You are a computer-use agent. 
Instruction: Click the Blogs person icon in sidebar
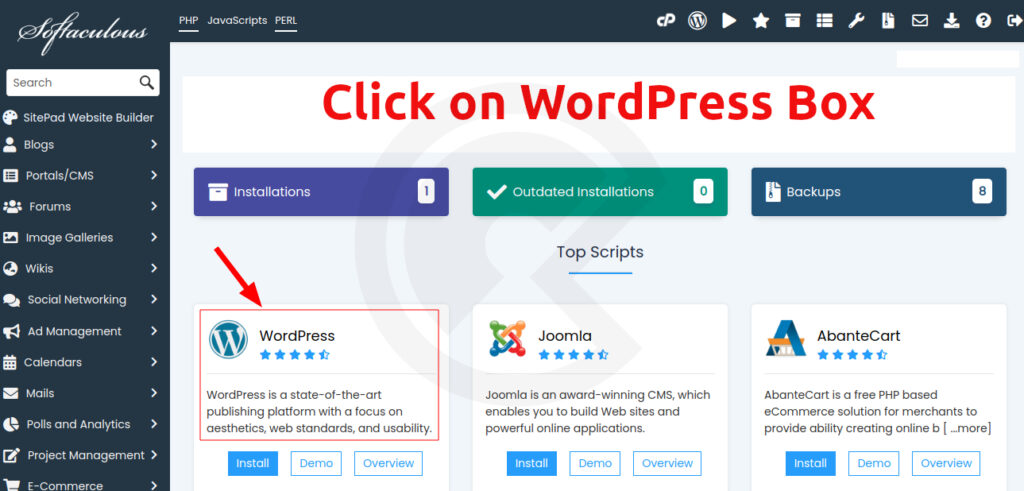(x=10, y=144)
